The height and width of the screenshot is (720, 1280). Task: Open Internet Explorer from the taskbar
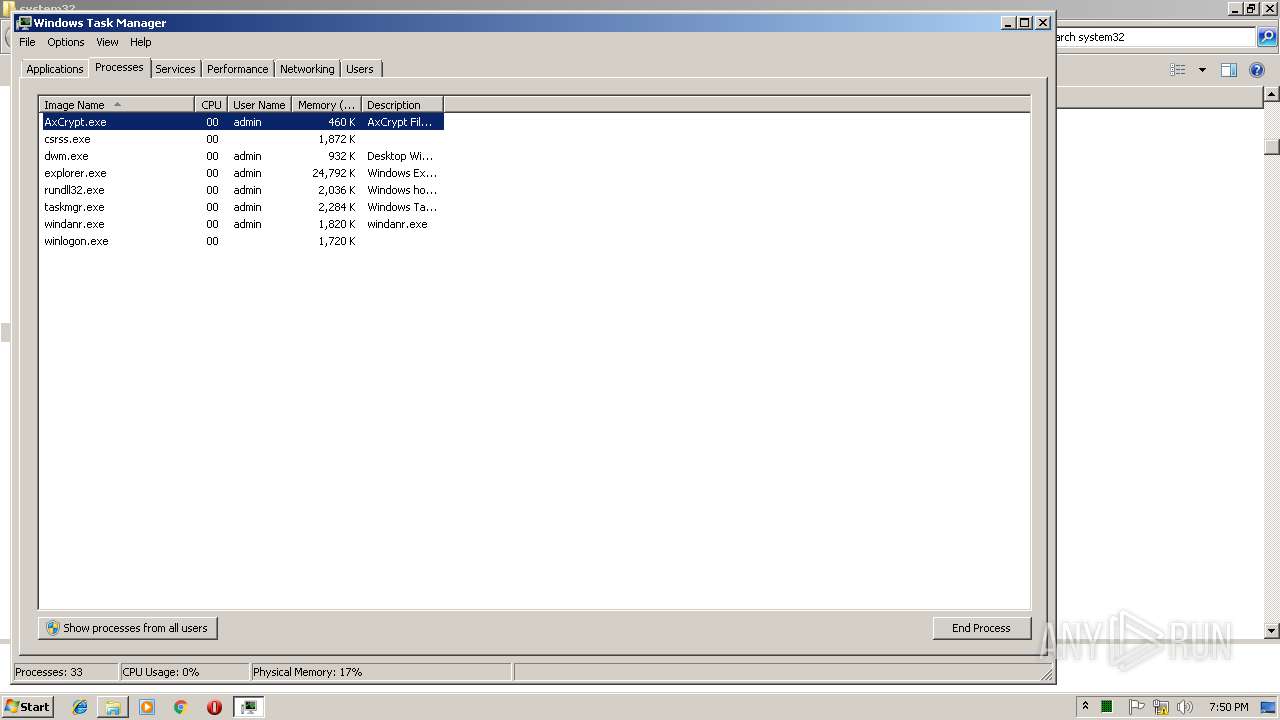tap(80, 707)
